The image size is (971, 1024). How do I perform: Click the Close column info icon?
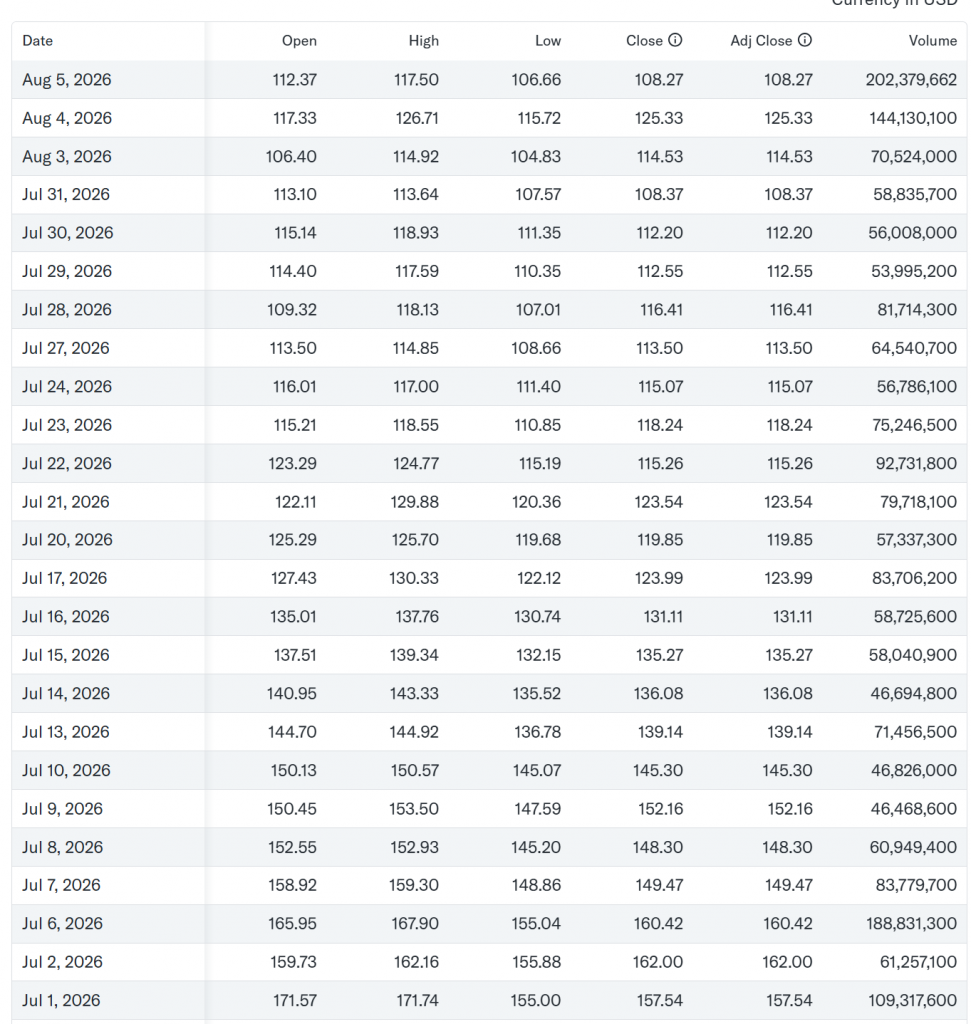click(675, 40)
